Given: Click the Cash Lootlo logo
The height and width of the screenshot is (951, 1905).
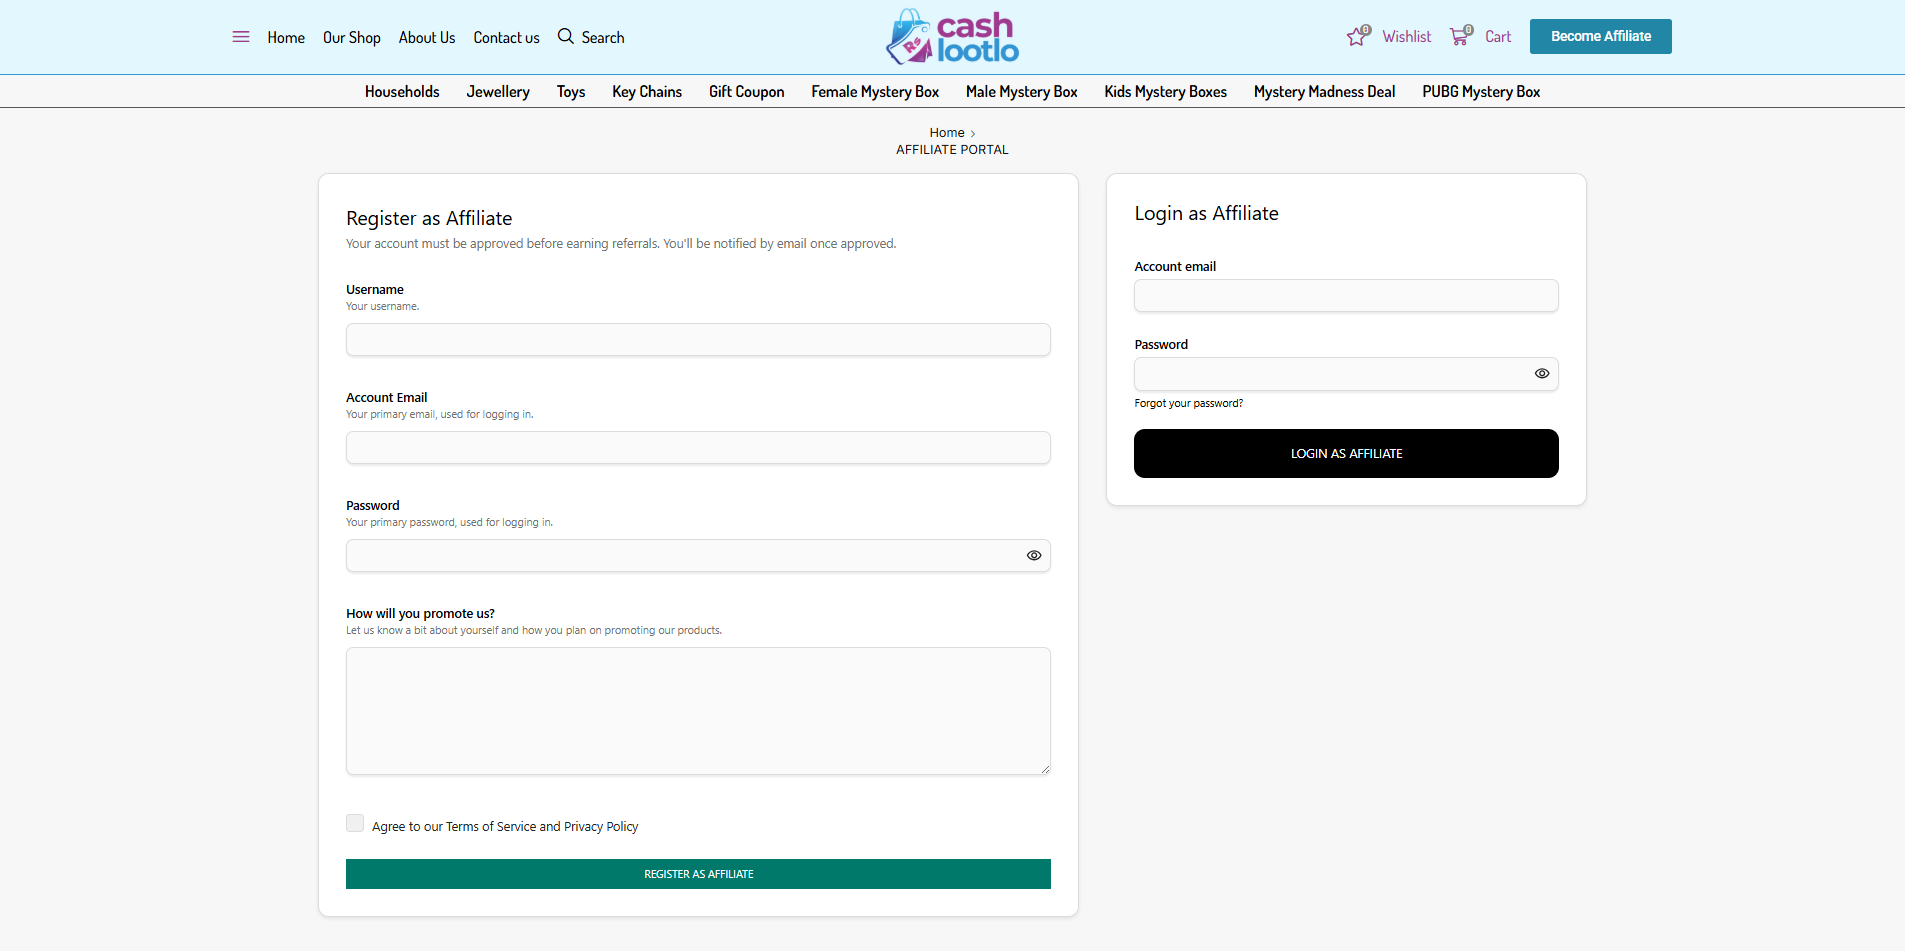Looking at the screenshot, I should [x=952, y=37].
